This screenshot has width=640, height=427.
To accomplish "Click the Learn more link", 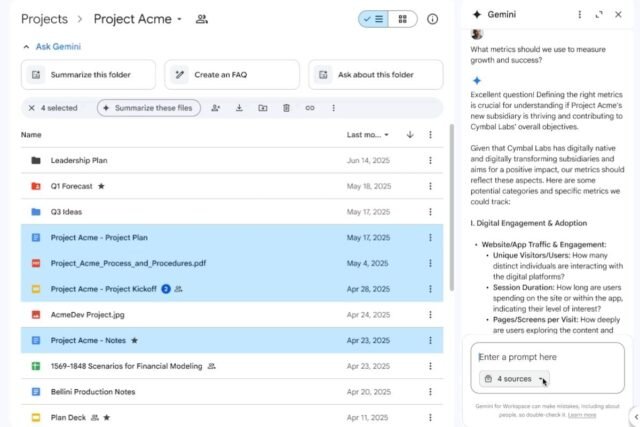I will point(582,415).
